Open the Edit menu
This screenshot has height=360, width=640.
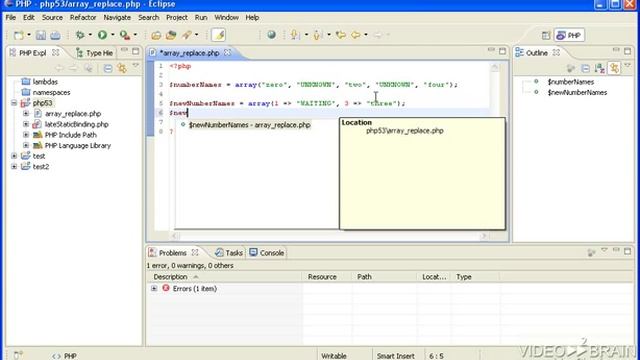click(x=29, y=18)
